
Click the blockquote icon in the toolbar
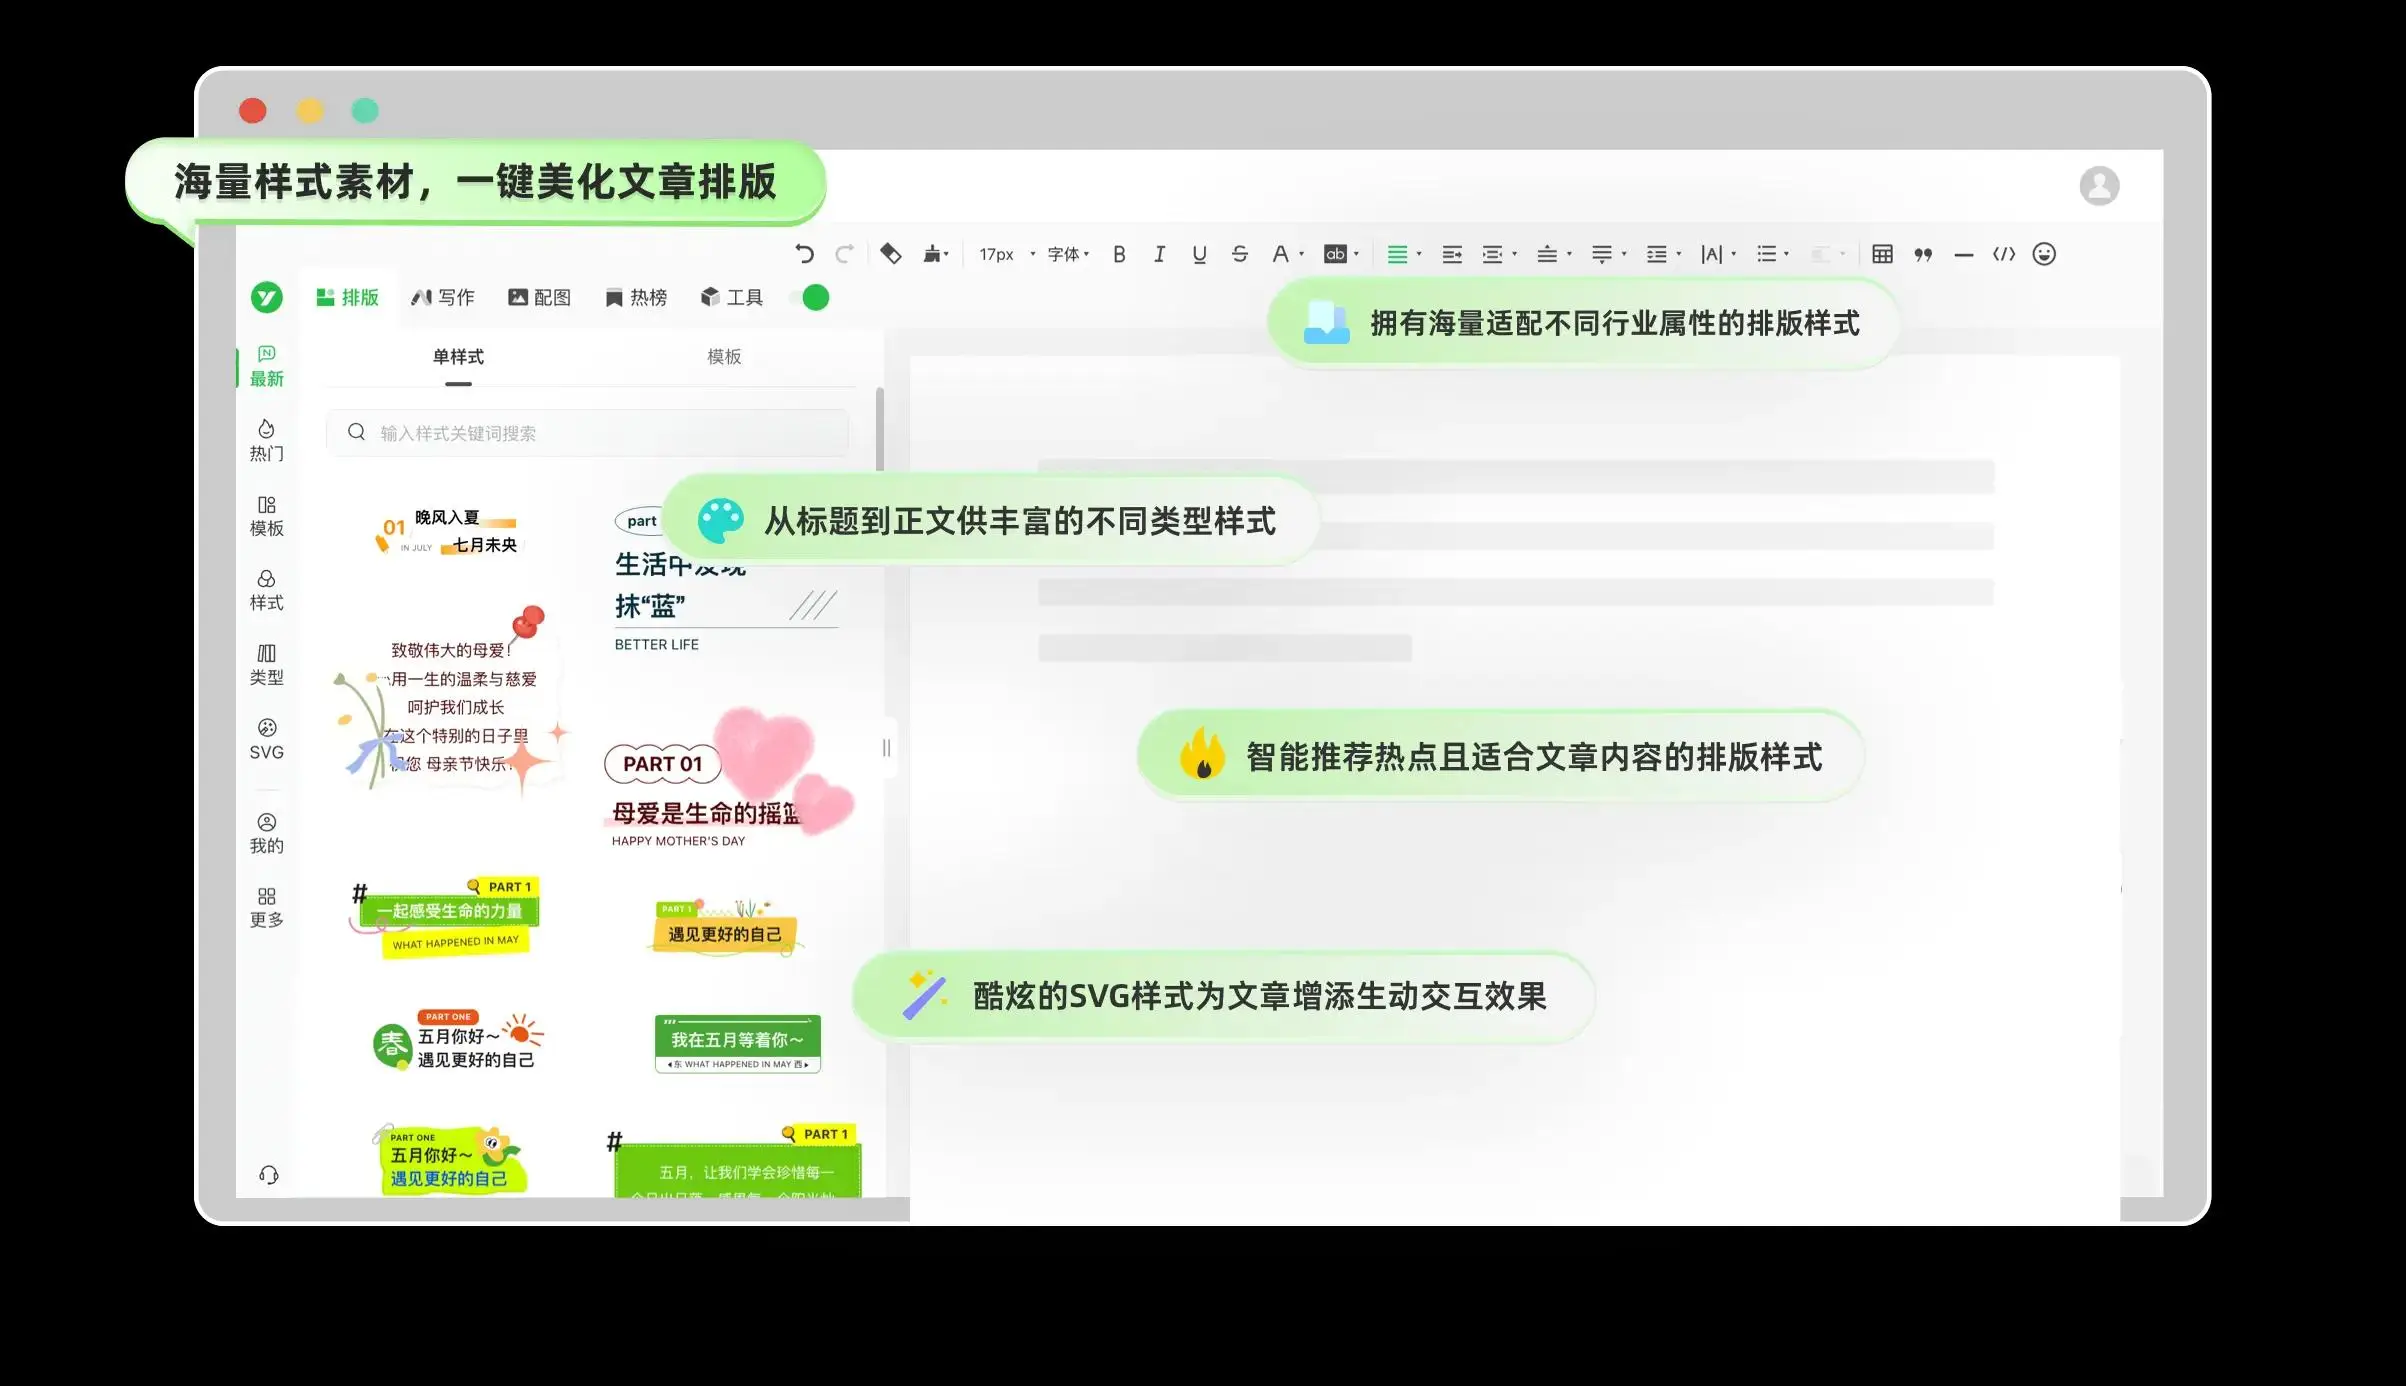[x=1922, y=254]
